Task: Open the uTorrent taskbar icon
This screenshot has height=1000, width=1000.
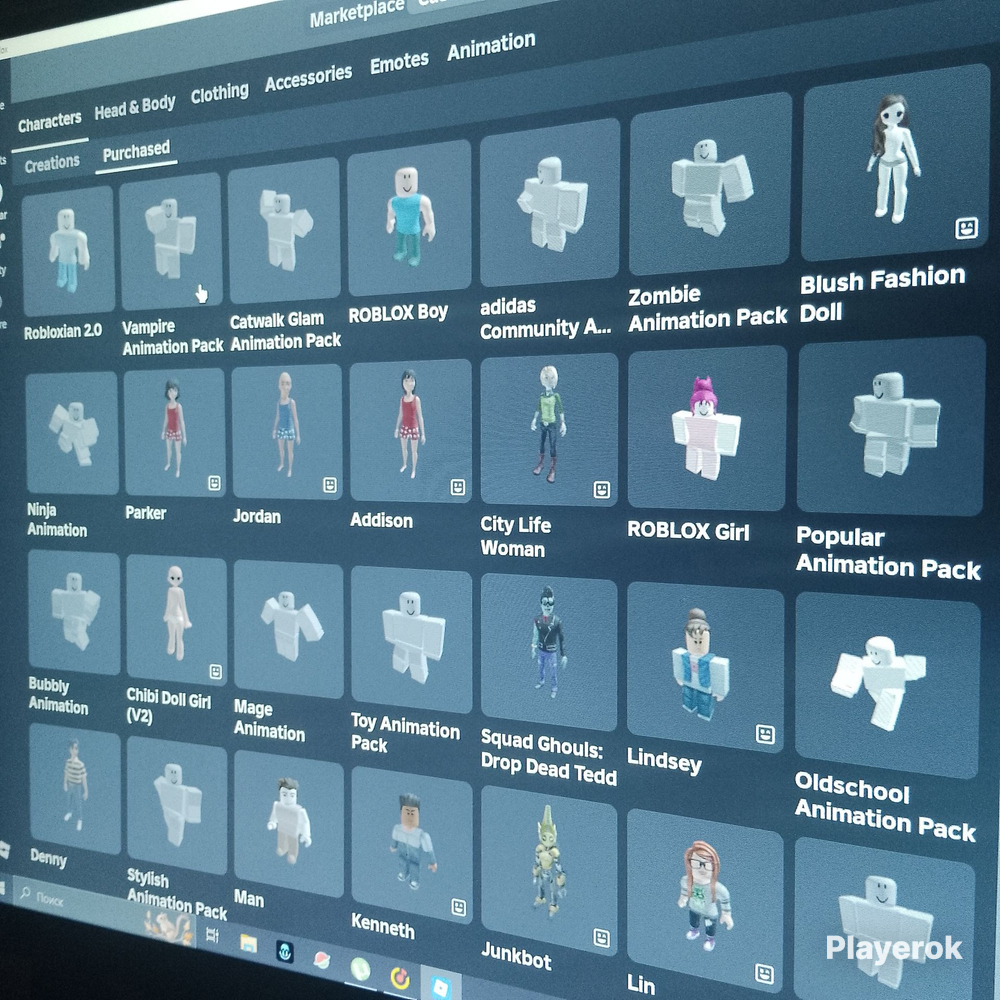Action: click(x=361, y=969)
